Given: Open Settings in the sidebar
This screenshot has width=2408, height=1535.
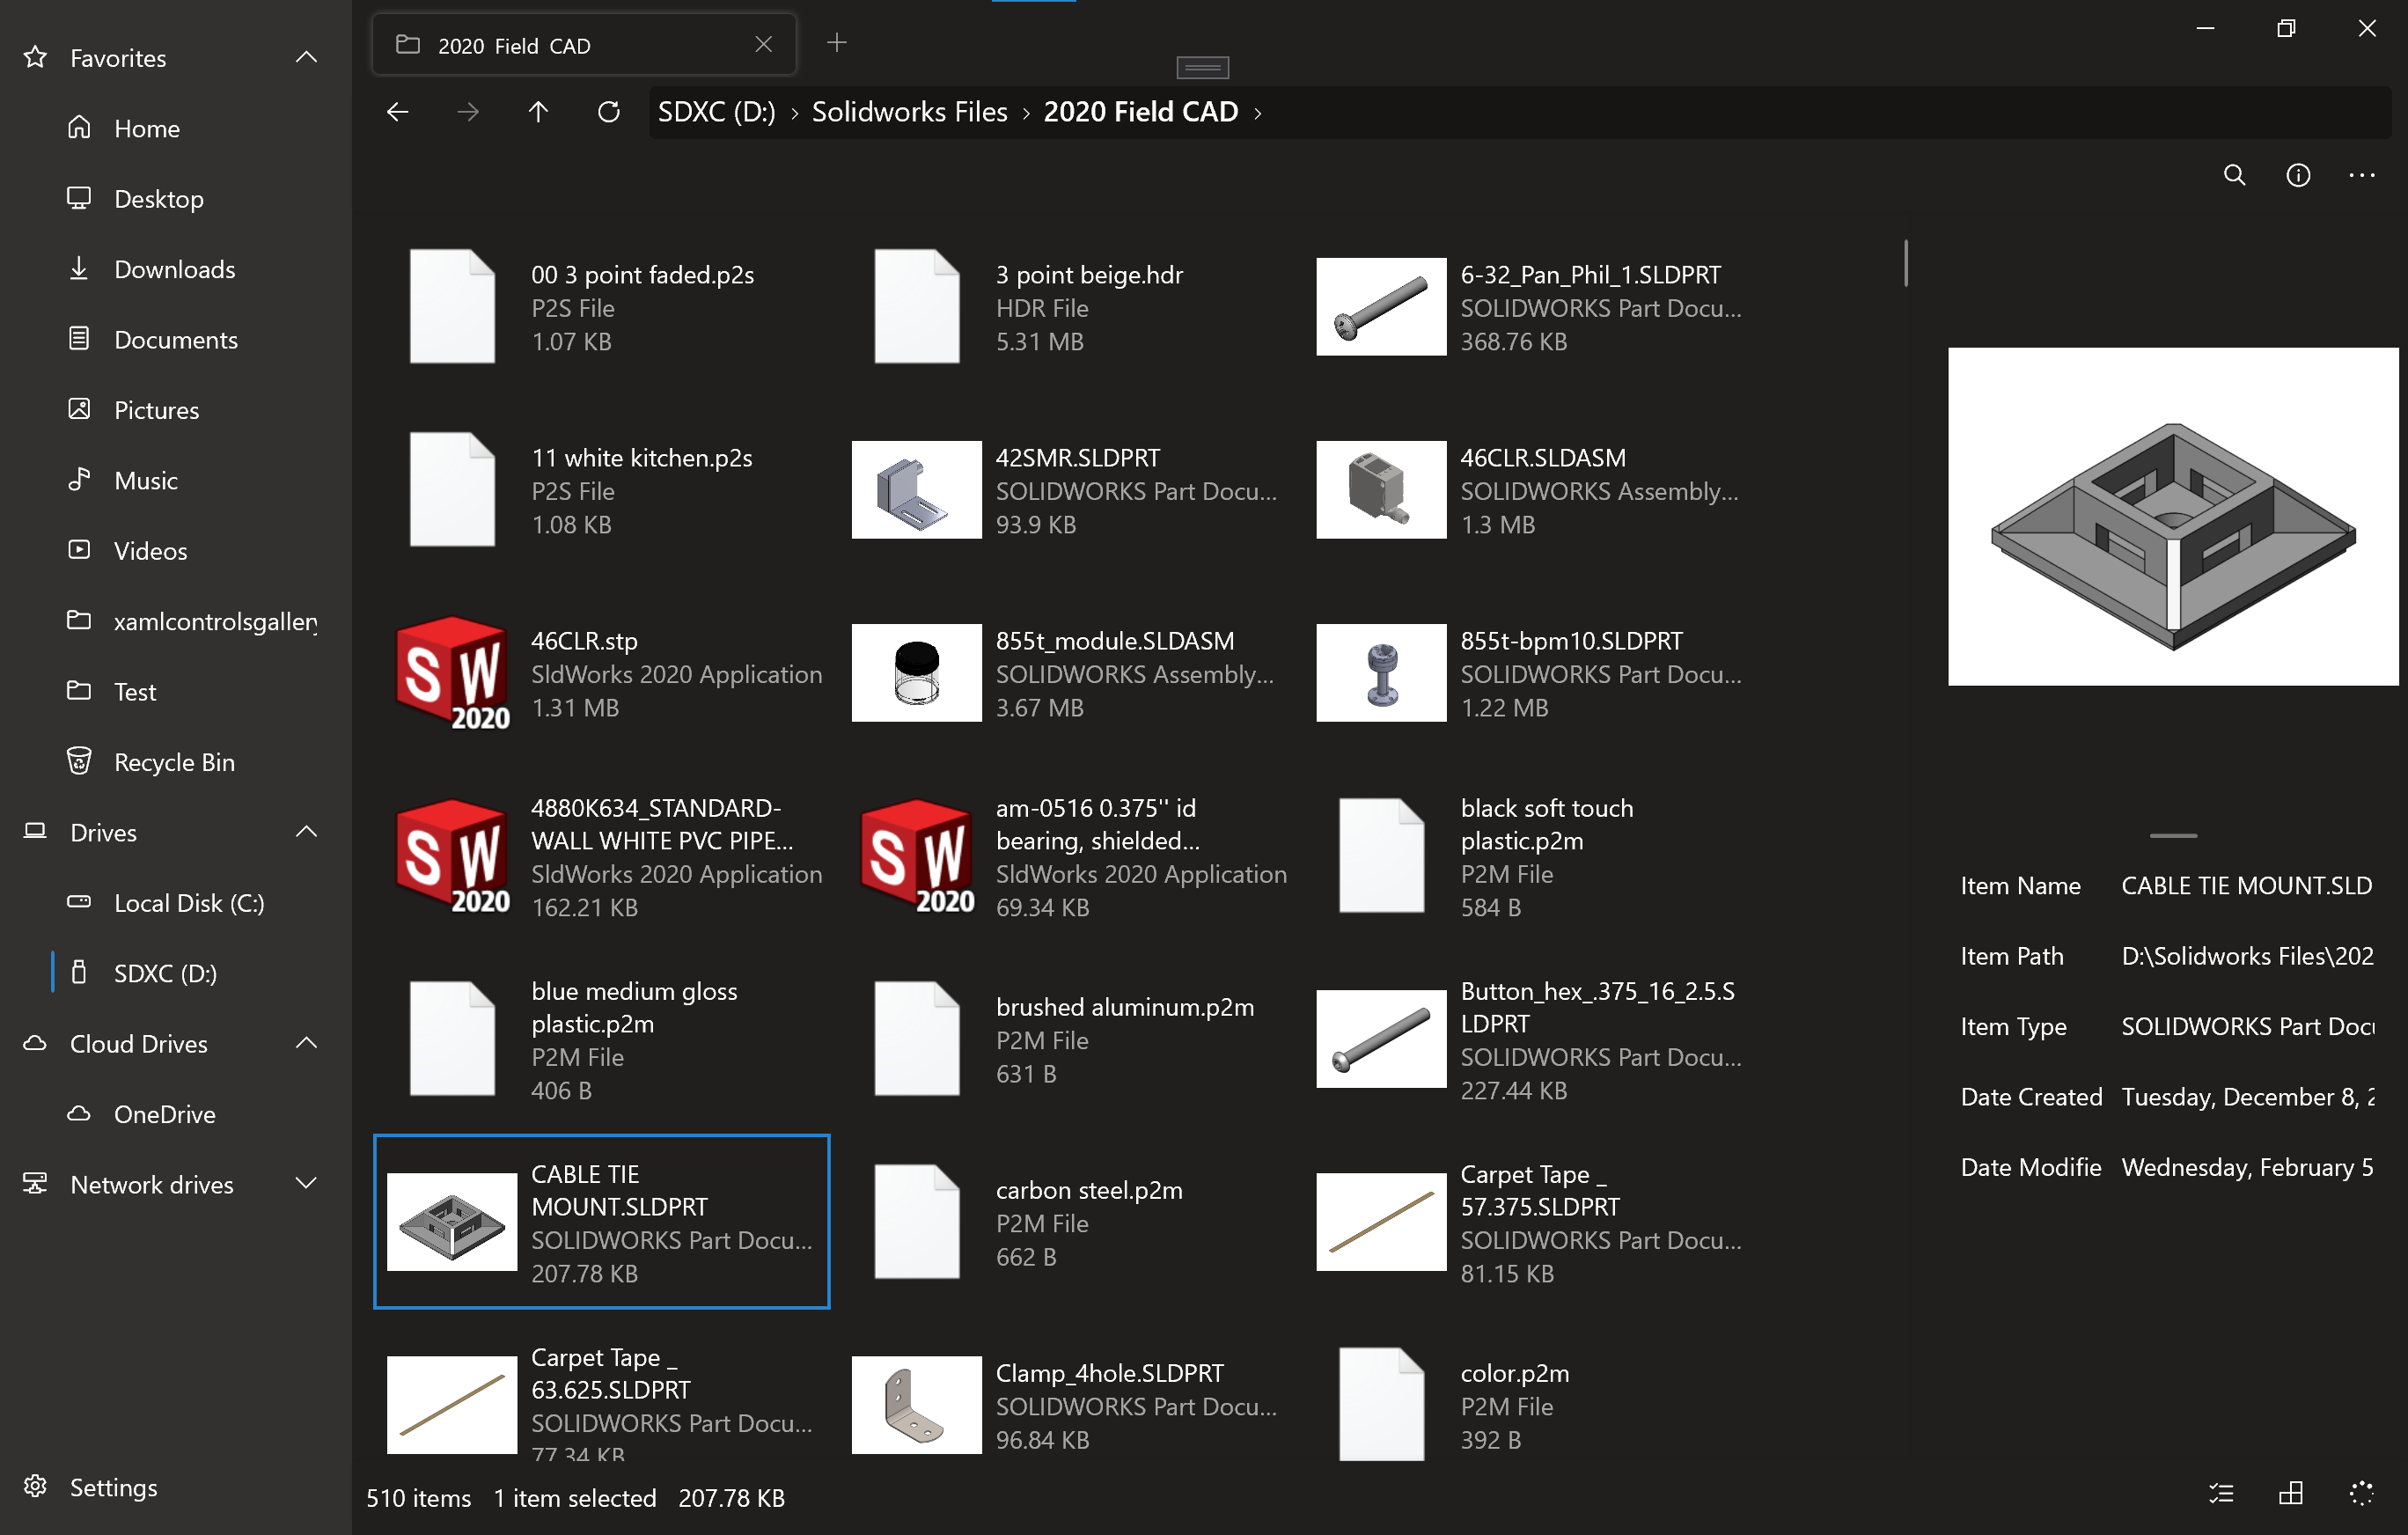Looking at the screenshot, I should (x=113, y=1487).
